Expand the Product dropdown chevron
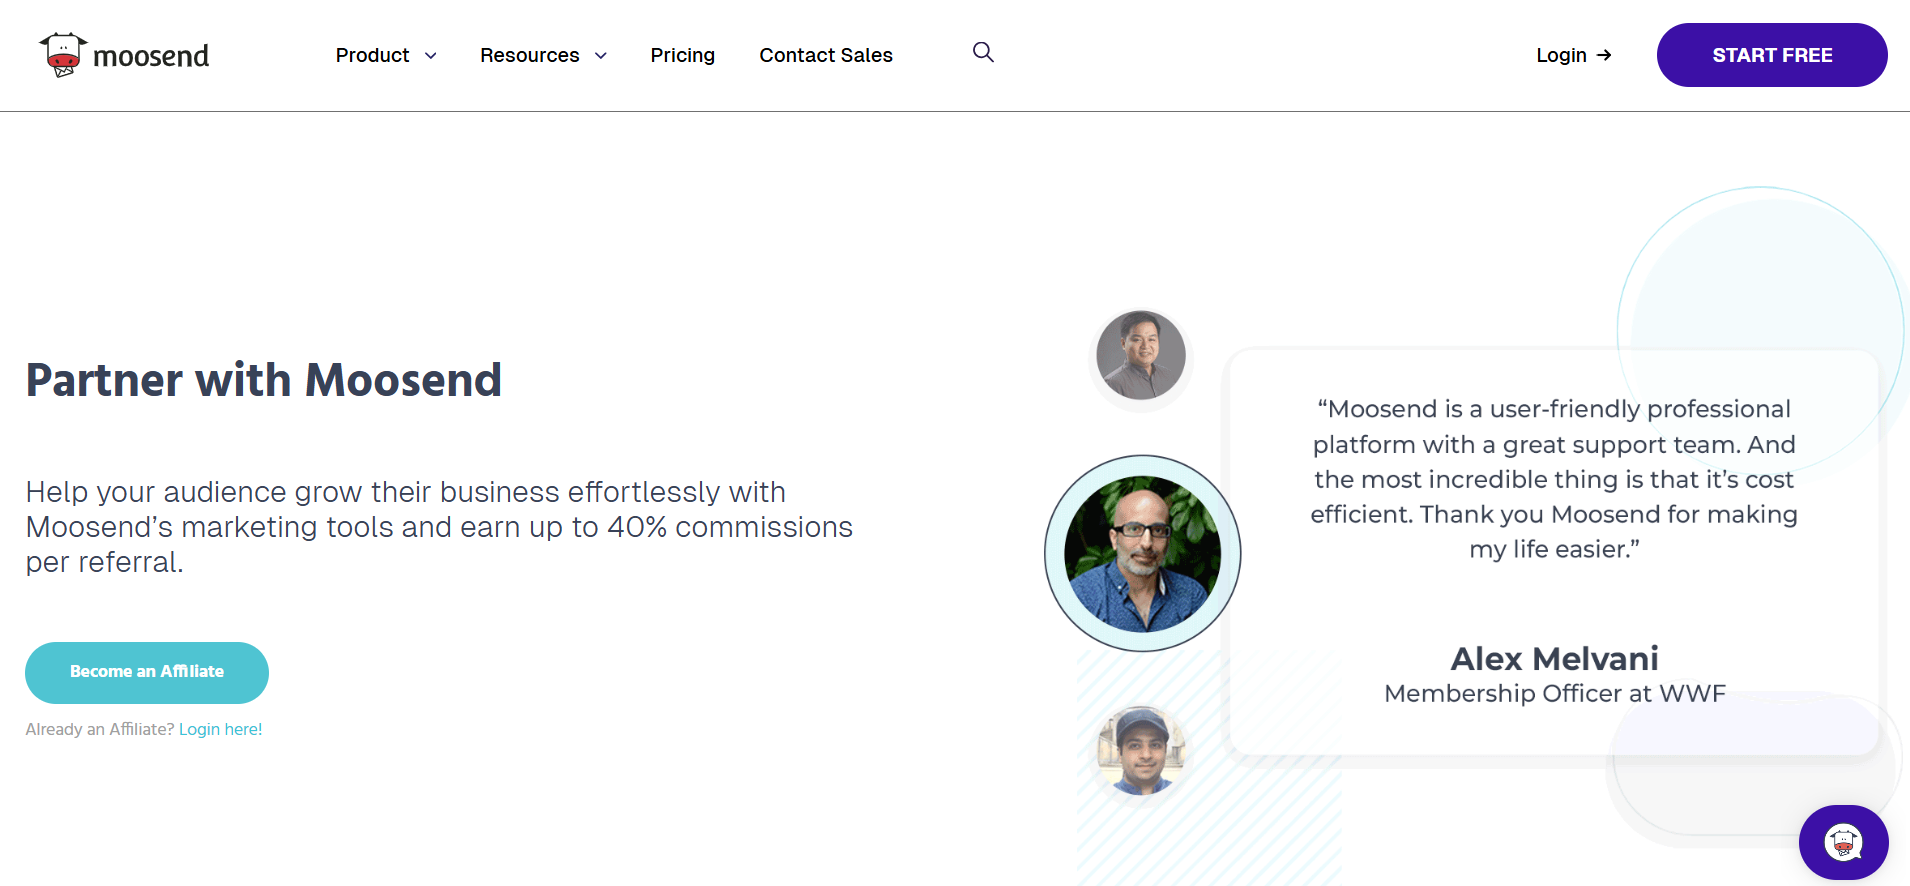 coord(431,56)
